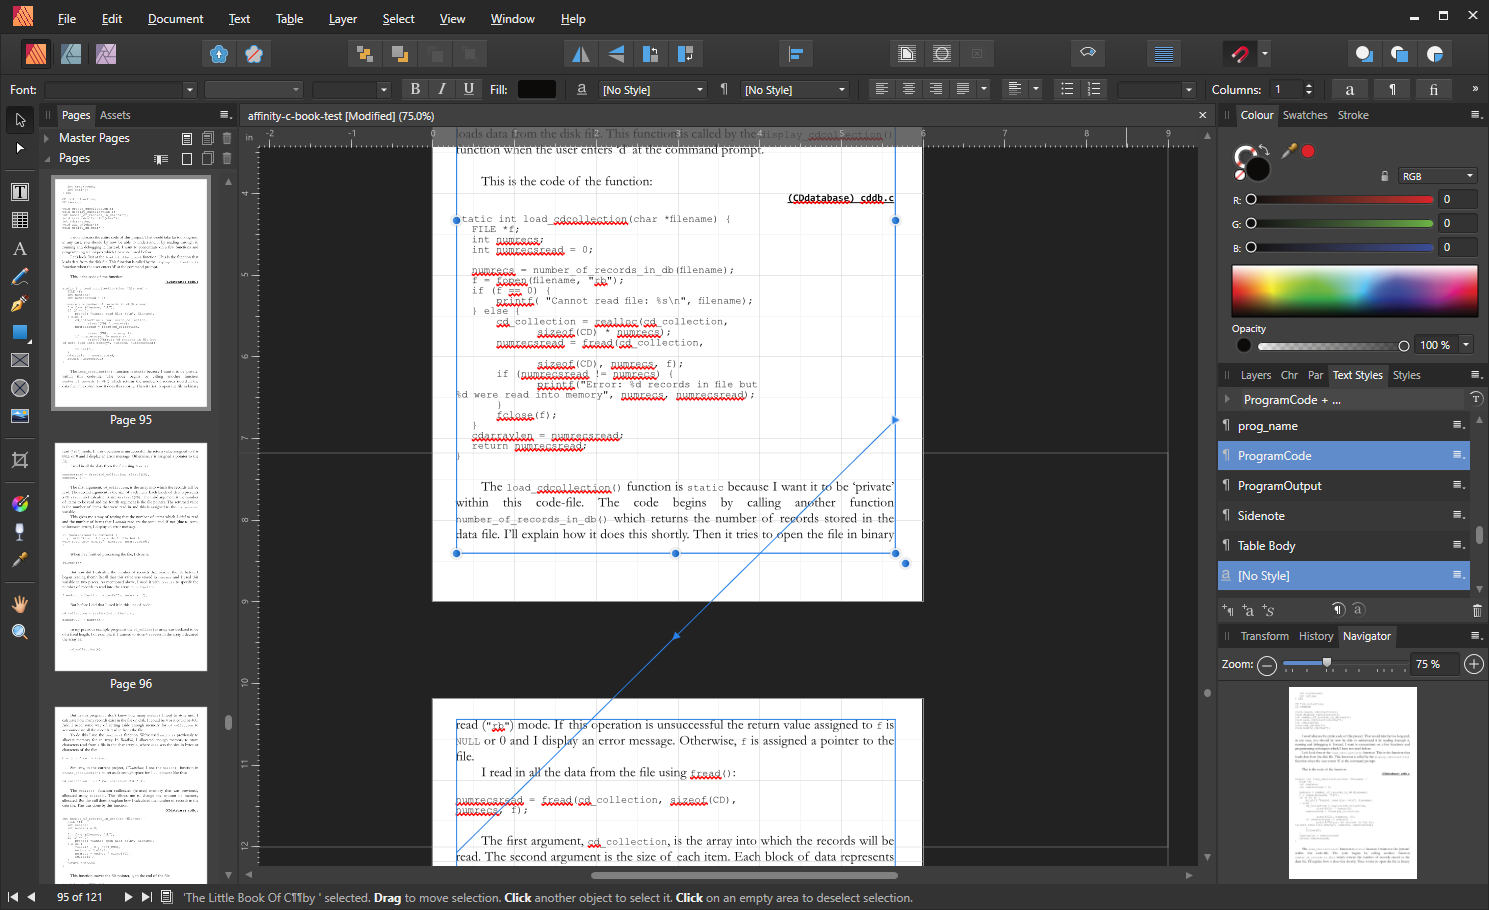Select the Move tool arrow
This screenshot has width=1489, height=910.
click(x=20, y=120)
